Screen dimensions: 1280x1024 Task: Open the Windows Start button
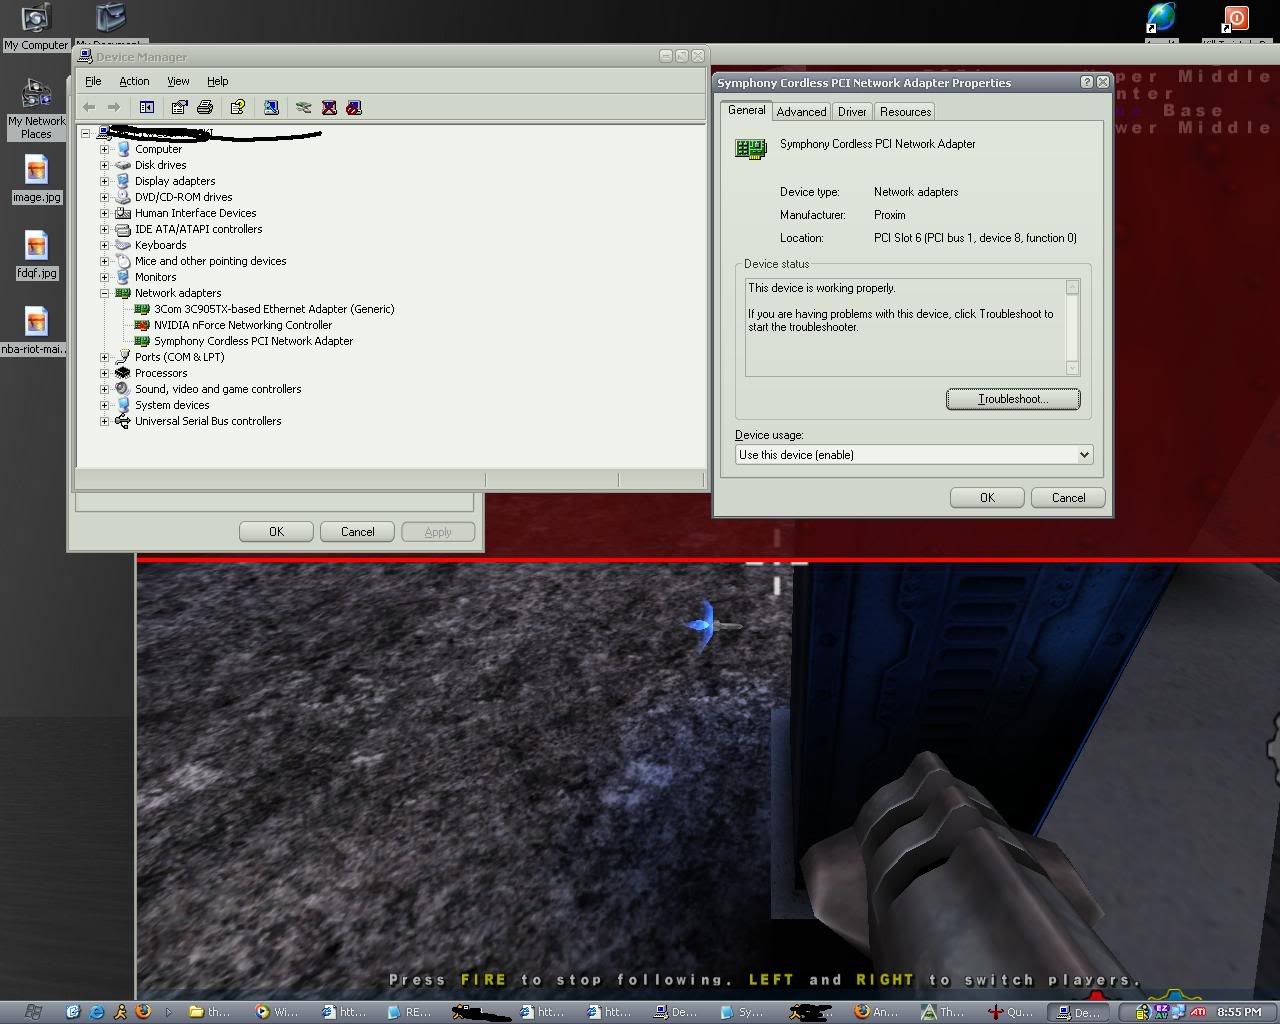coord(33,1012)
